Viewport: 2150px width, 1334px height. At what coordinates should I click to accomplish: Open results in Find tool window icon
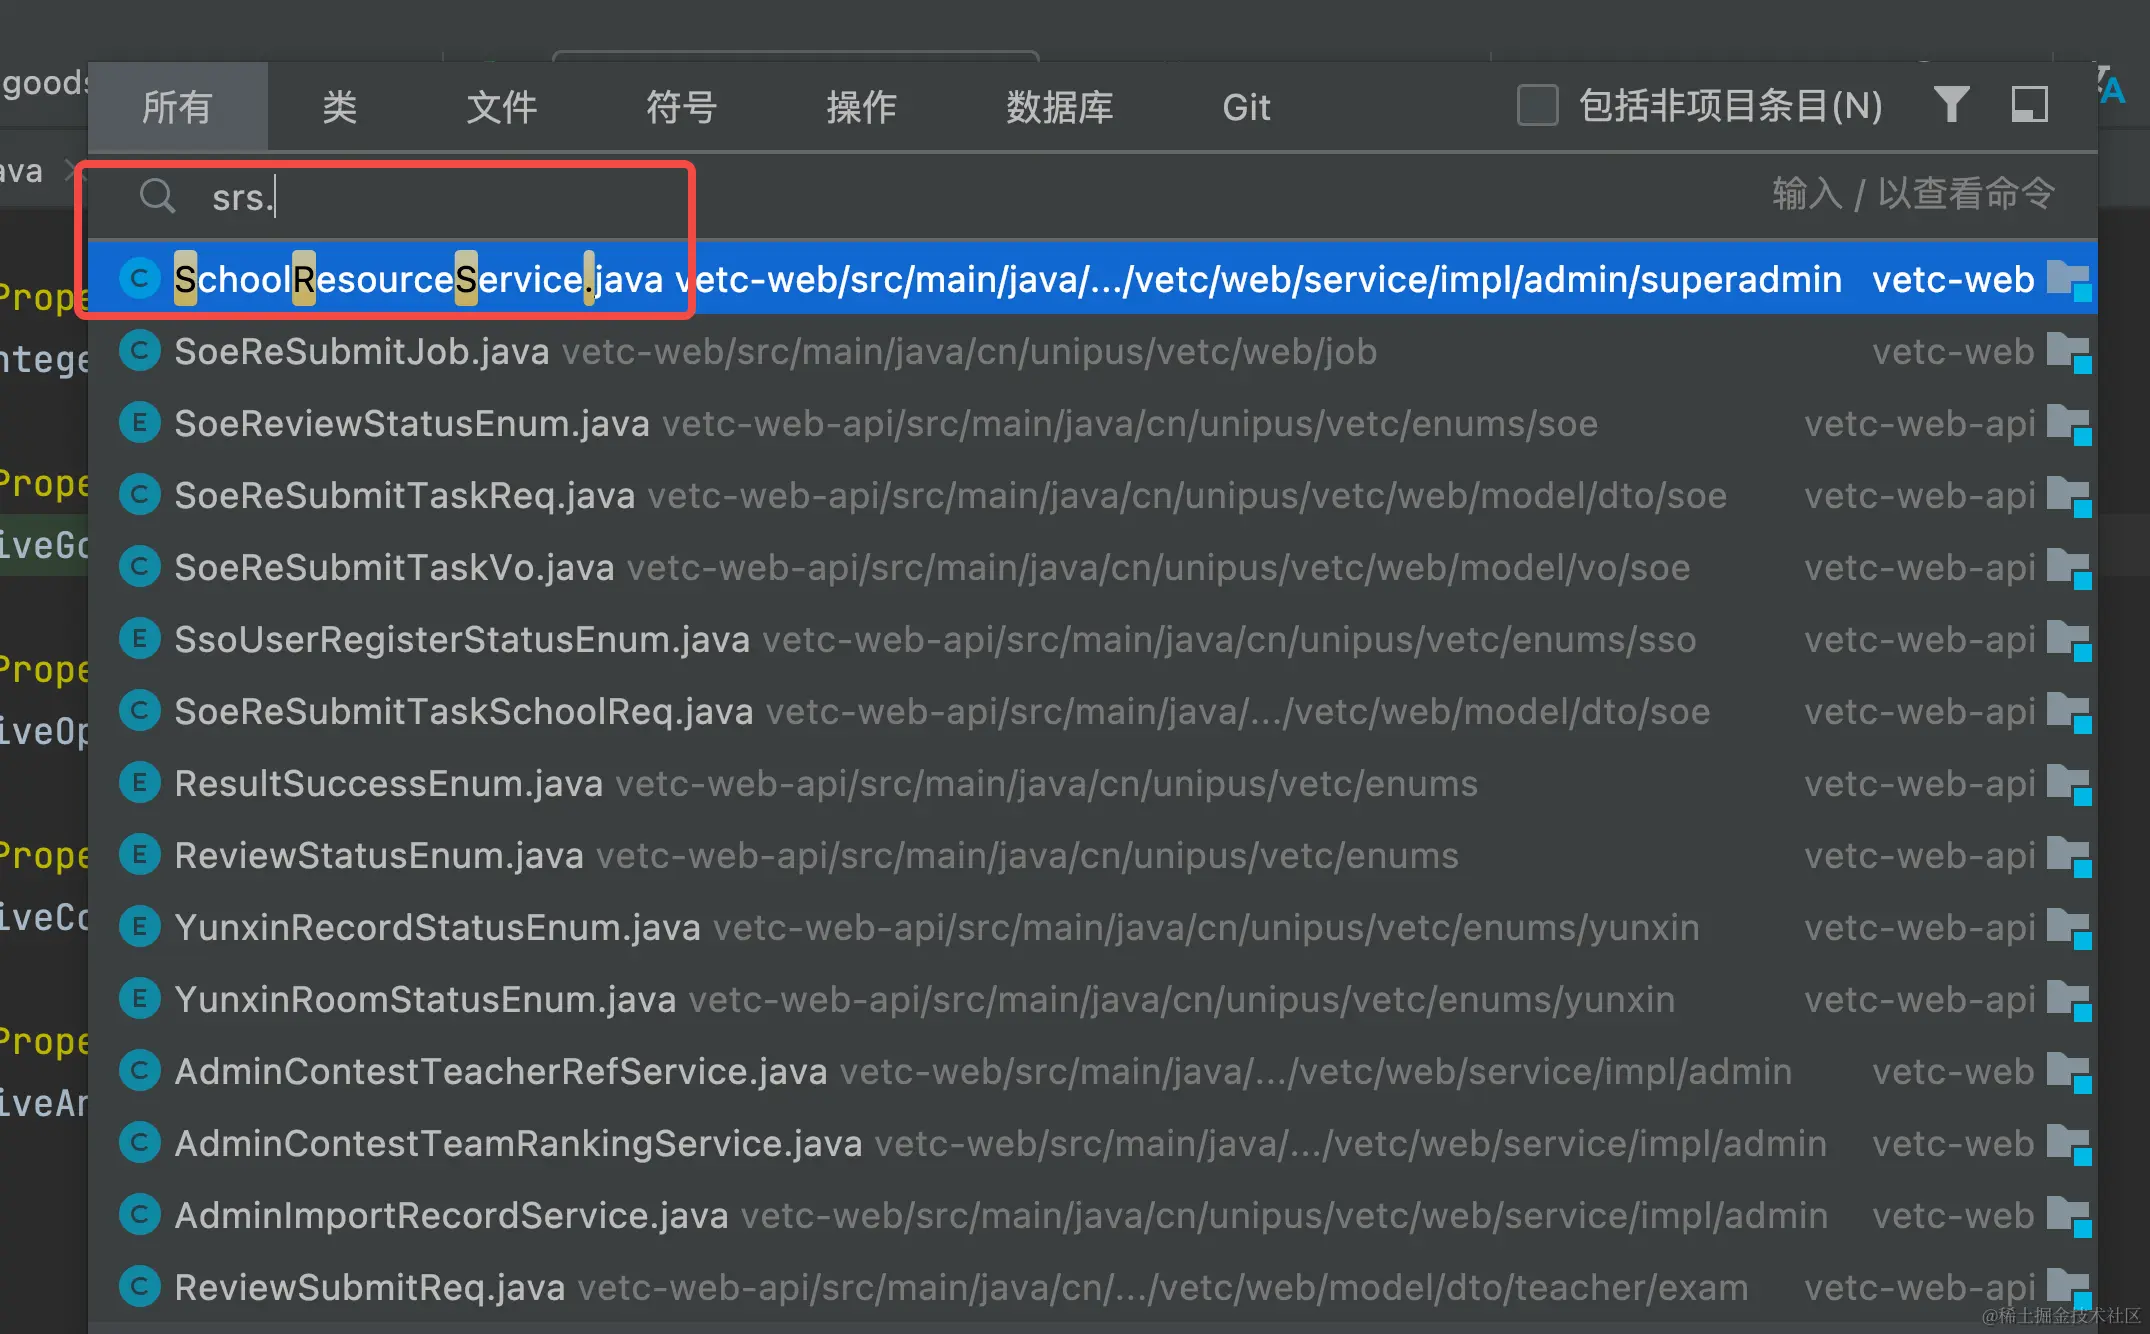2029,104
